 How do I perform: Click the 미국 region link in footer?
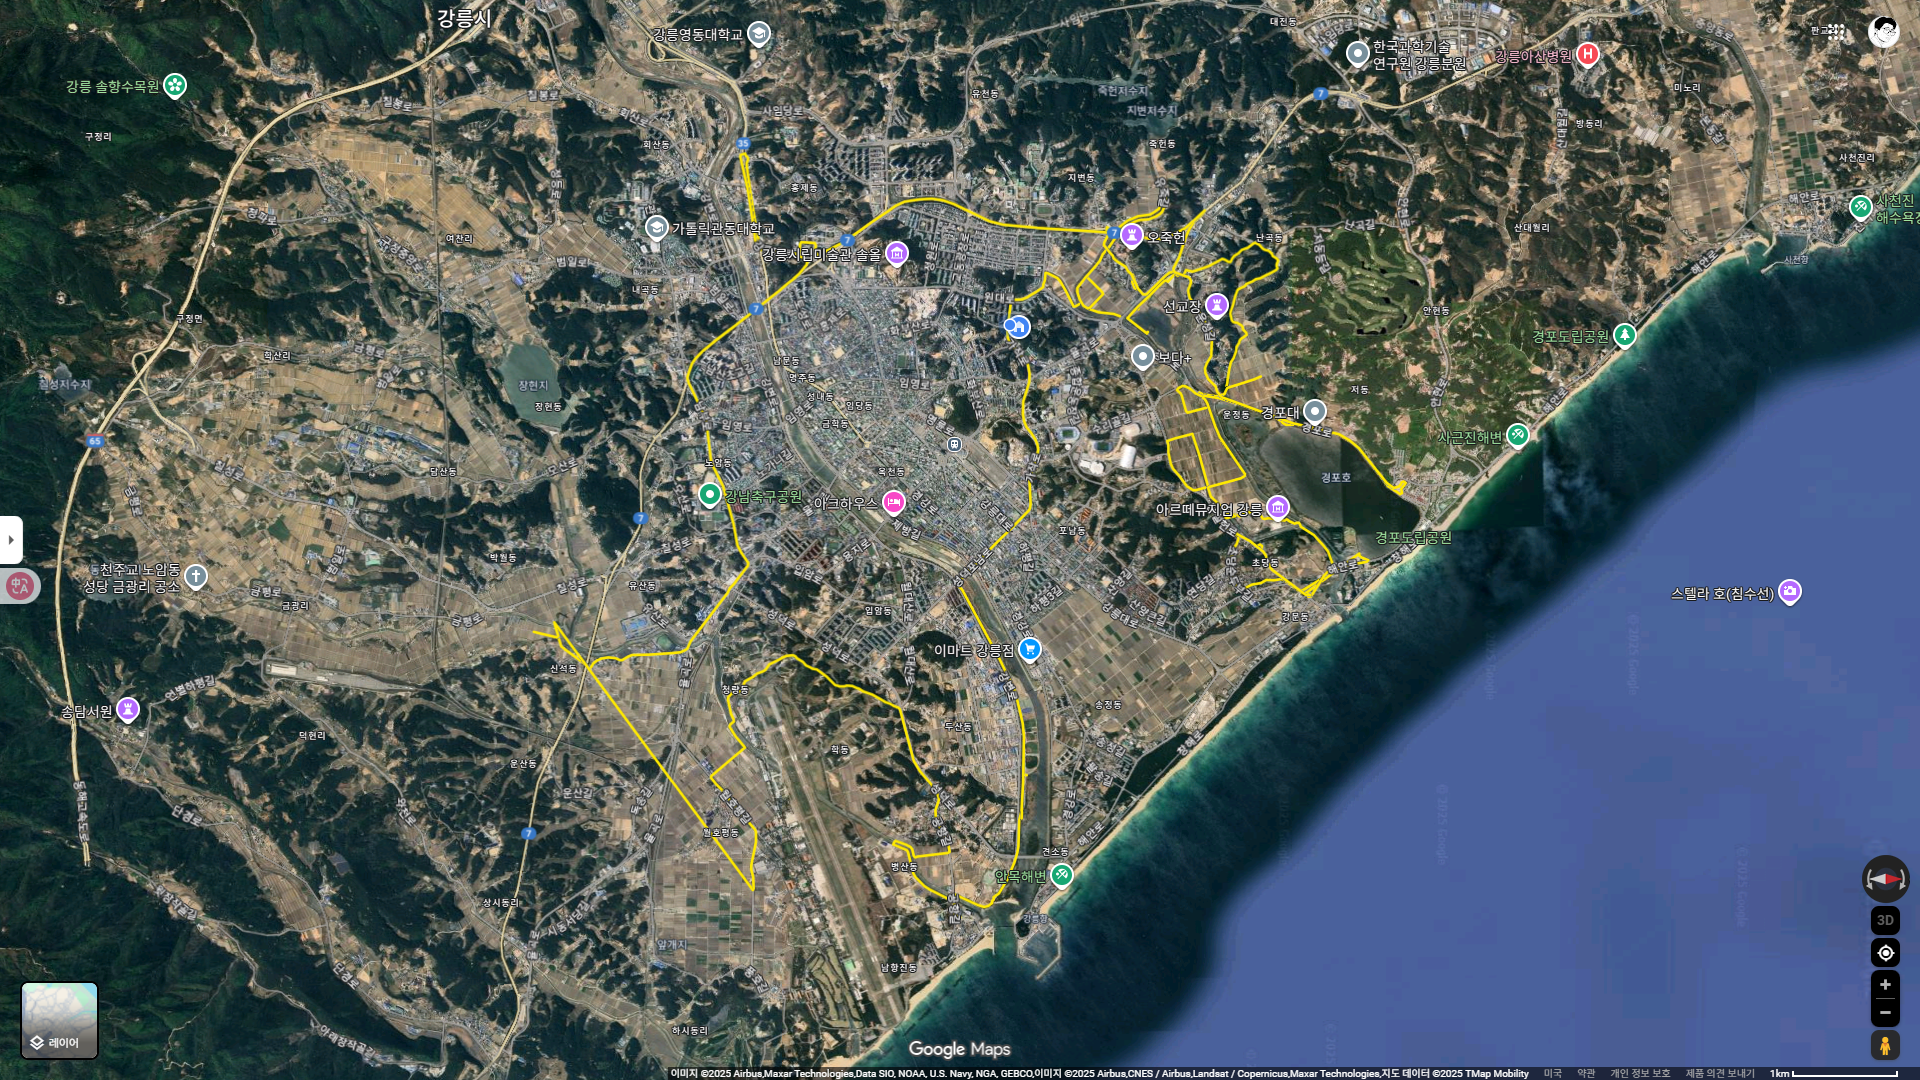tap(1552, 1073)
